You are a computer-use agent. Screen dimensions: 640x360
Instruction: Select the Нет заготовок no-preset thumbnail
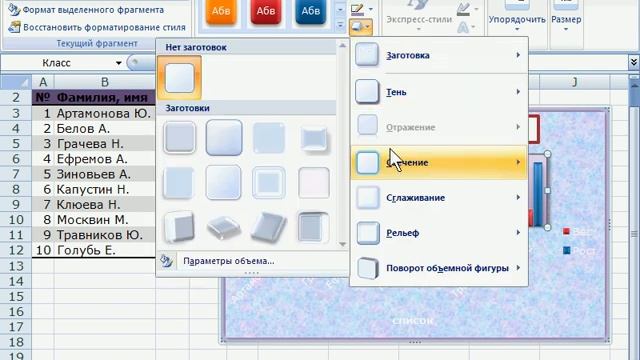pos(180,78)
